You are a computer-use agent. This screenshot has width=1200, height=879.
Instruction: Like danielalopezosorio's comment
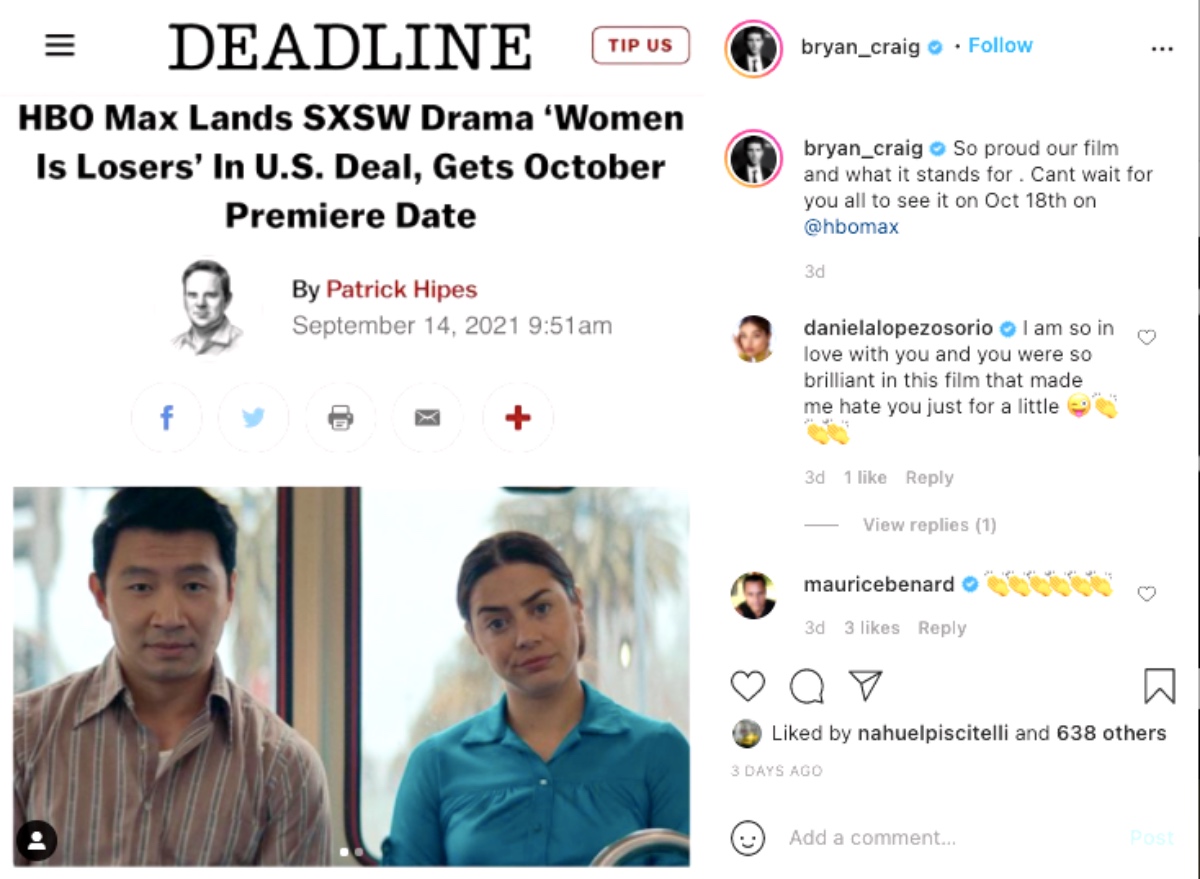(x=1147, y=338)
